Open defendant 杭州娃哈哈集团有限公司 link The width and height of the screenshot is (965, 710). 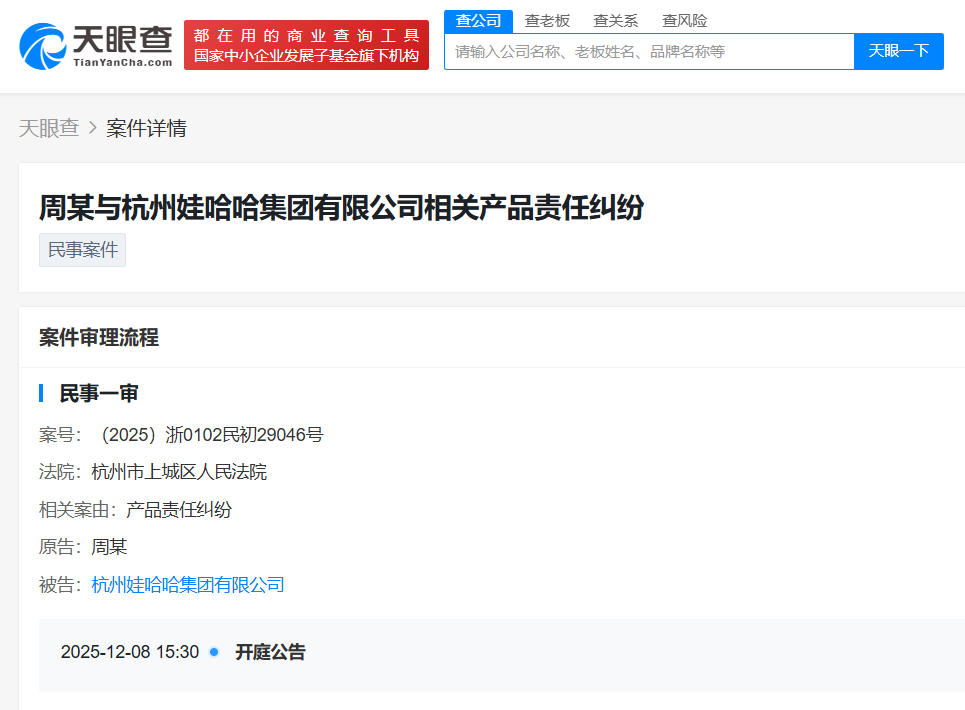[188, 585]
